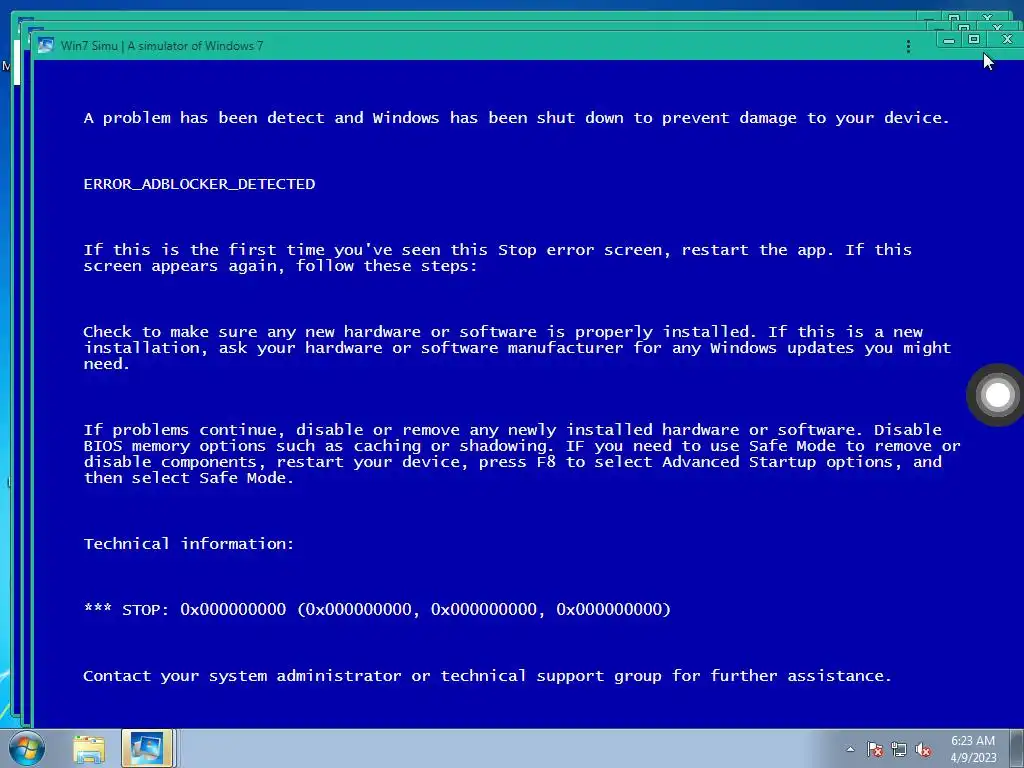Open the clock showing 6:23 AM
This screenshot has width=1024, height=768.
tap(973, 749)
